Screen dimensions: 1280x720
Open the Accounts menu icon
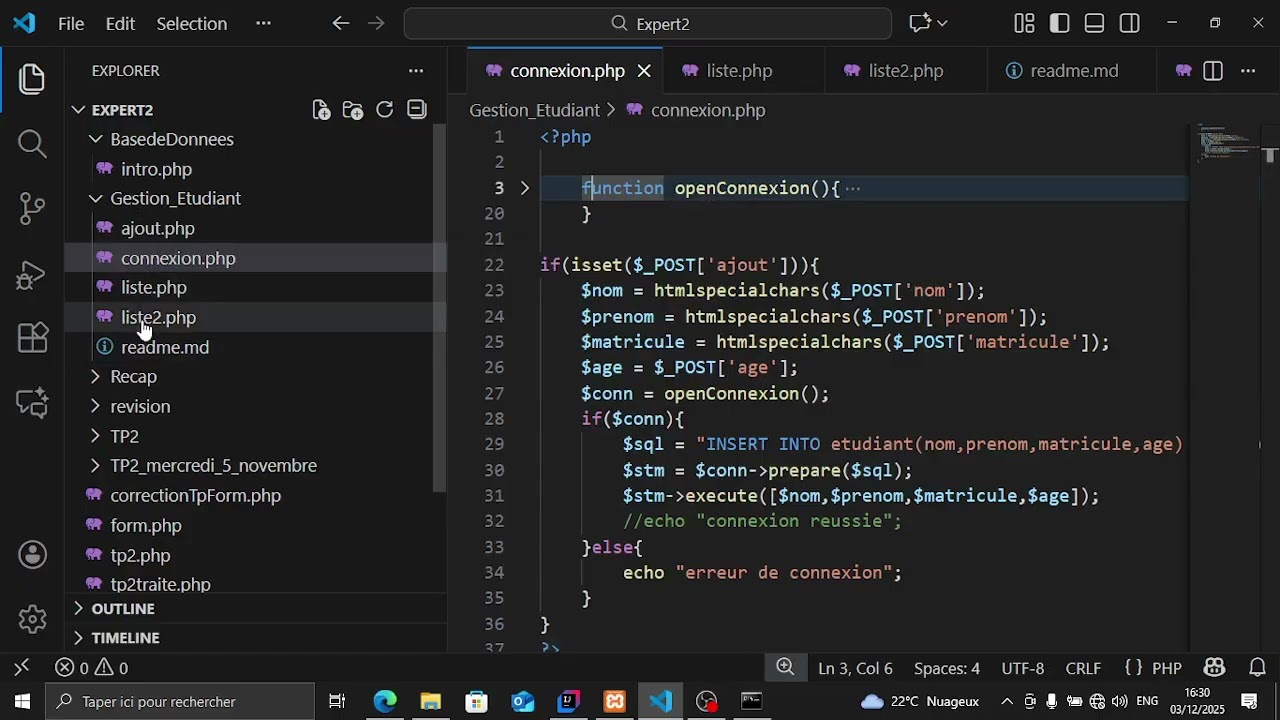click(32, 555)
